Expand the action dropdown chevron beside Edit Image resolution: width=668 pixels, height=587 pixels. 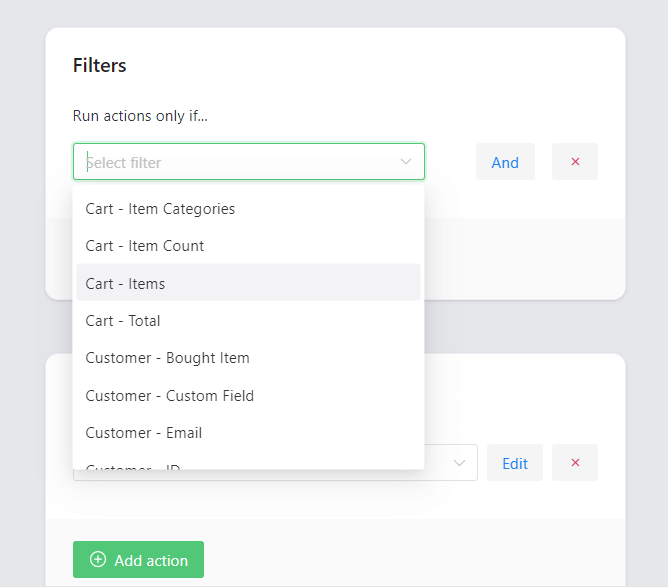[x=459, y=463]
